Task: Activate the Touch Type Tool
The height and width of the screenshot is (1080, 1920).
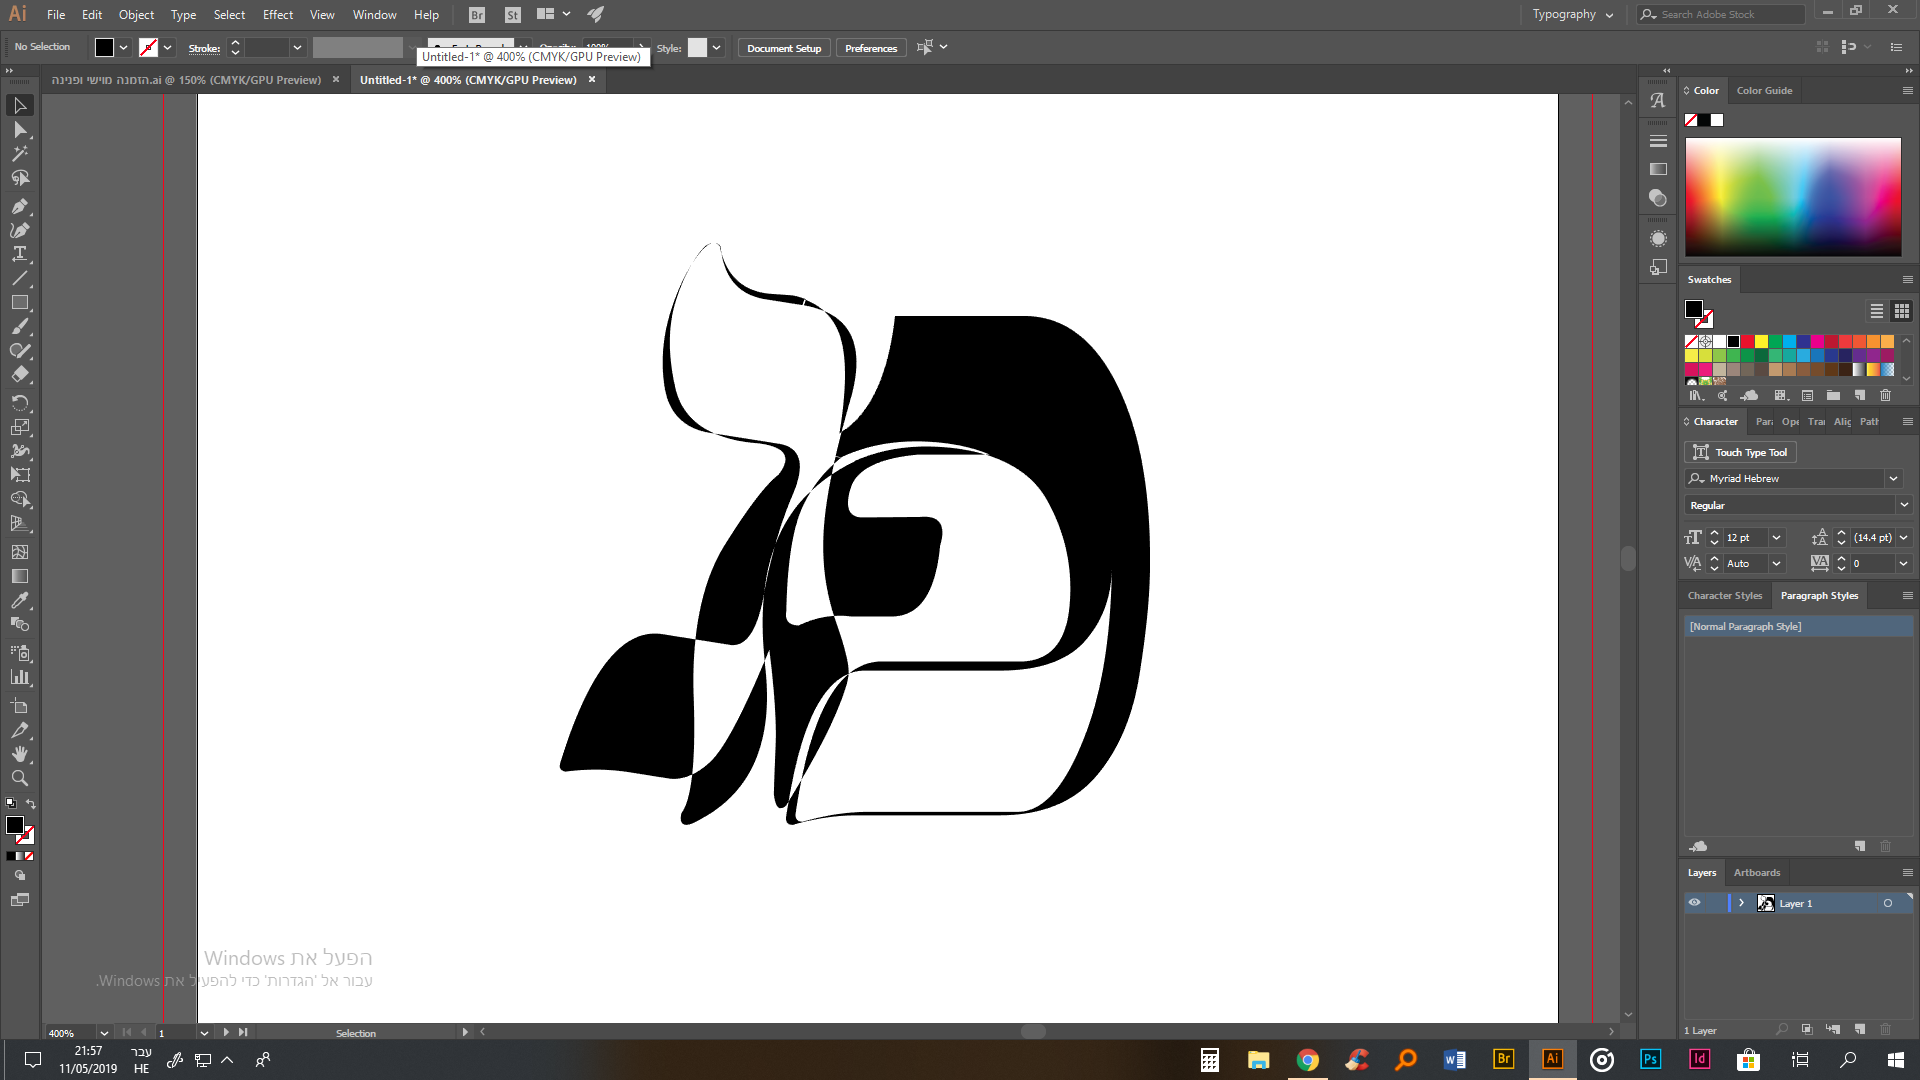Action: 1740,452
